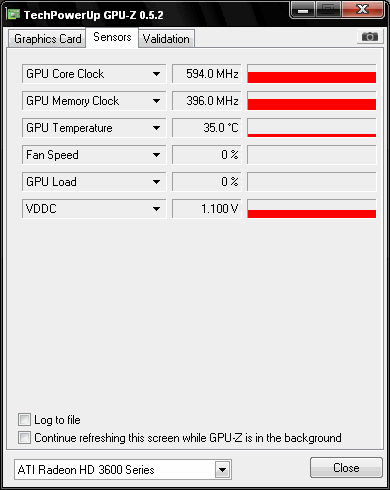Click the Close button

pos(346,468)
